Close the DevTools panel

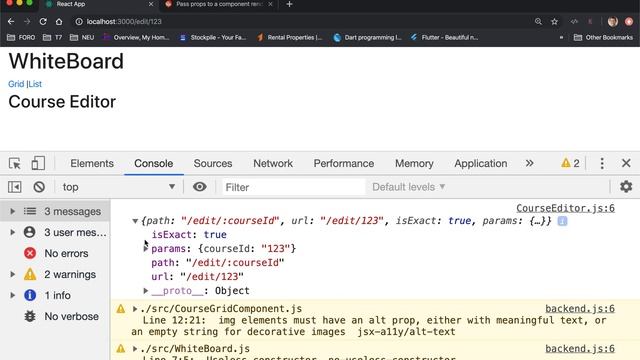coord(626,163)
